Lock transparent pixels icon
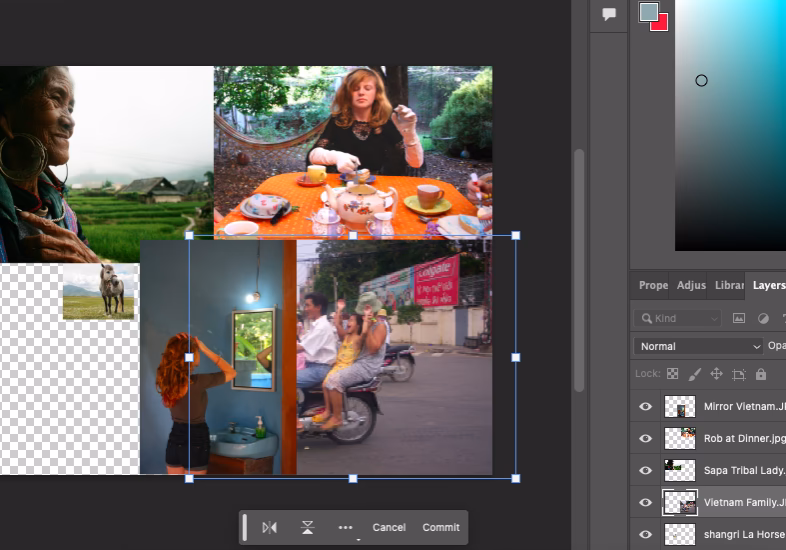The height and width of the screenshot is (550, 786). 672,374
